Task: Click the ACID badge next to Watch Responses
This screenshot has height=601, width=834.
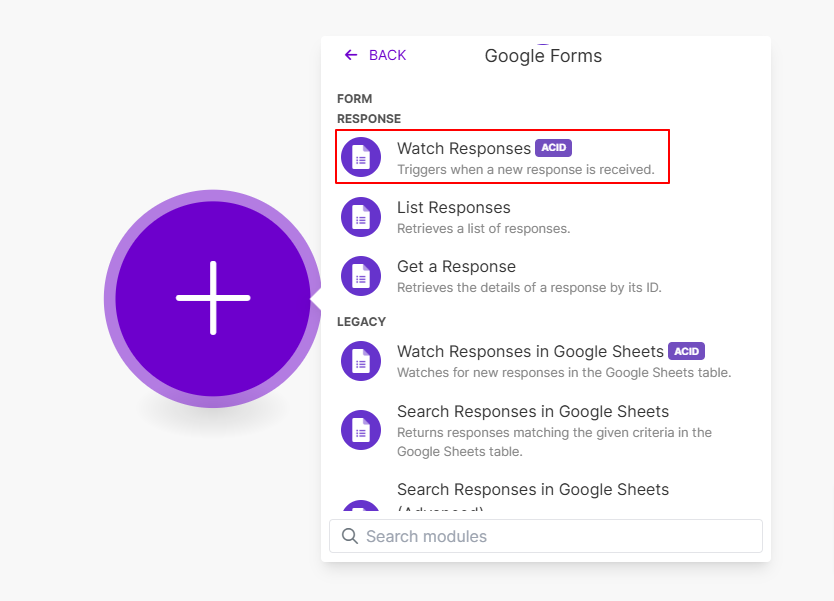Action: pos(554,148)
